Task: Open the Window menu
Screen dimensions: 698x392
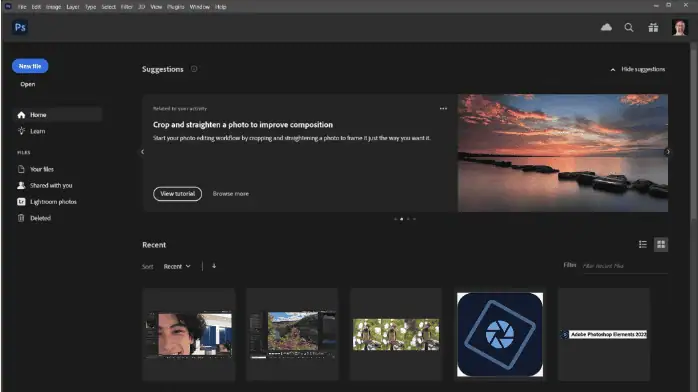Action: pos(199,7)
